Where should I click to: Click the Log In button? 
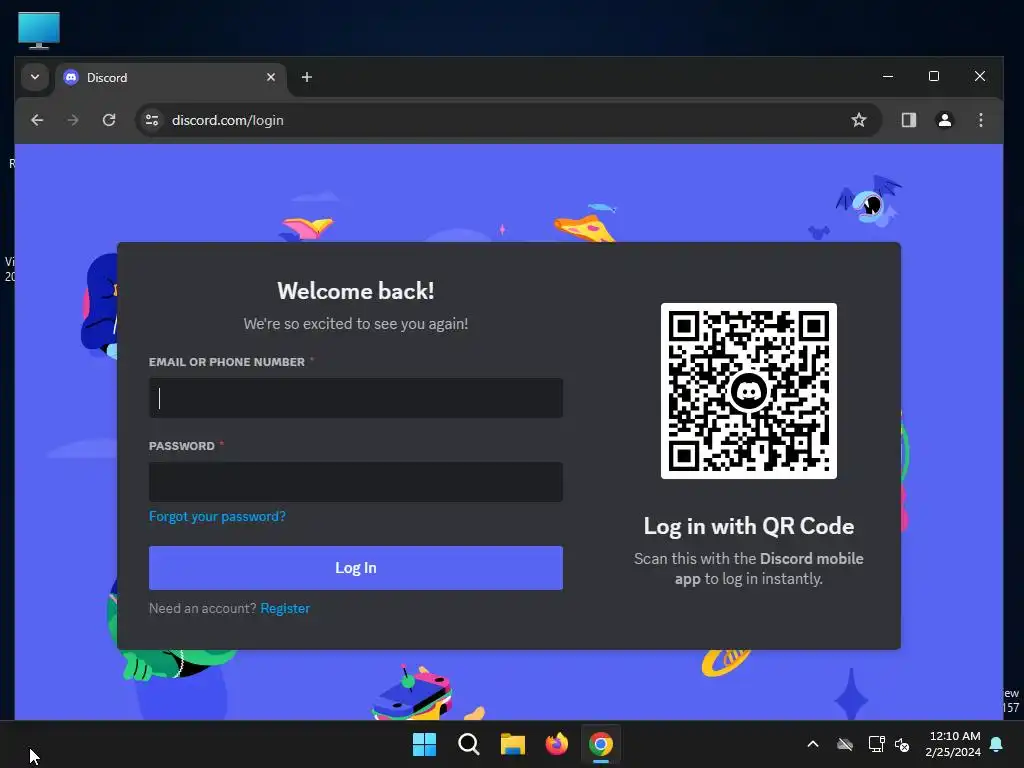[x=356, y=568]
